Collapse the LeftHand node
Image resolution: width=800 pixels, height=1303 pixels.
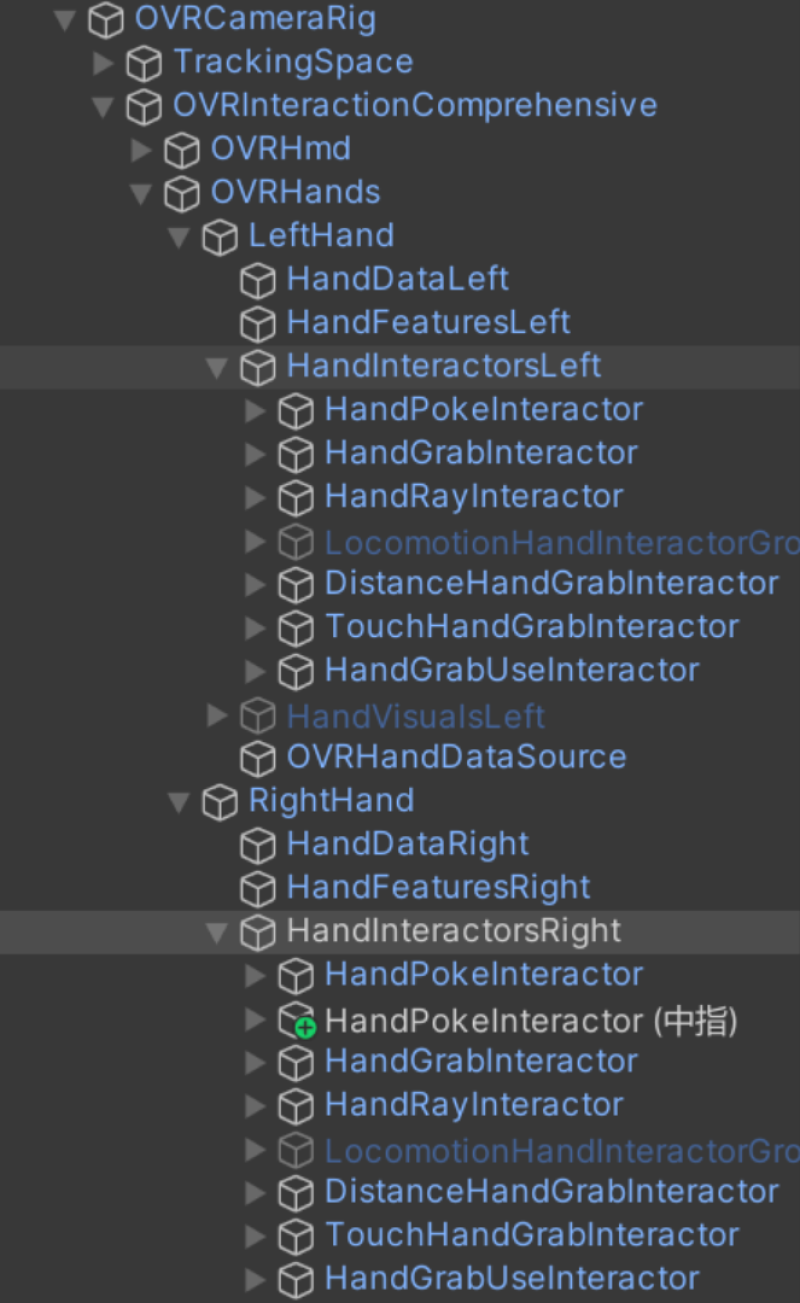179,237
